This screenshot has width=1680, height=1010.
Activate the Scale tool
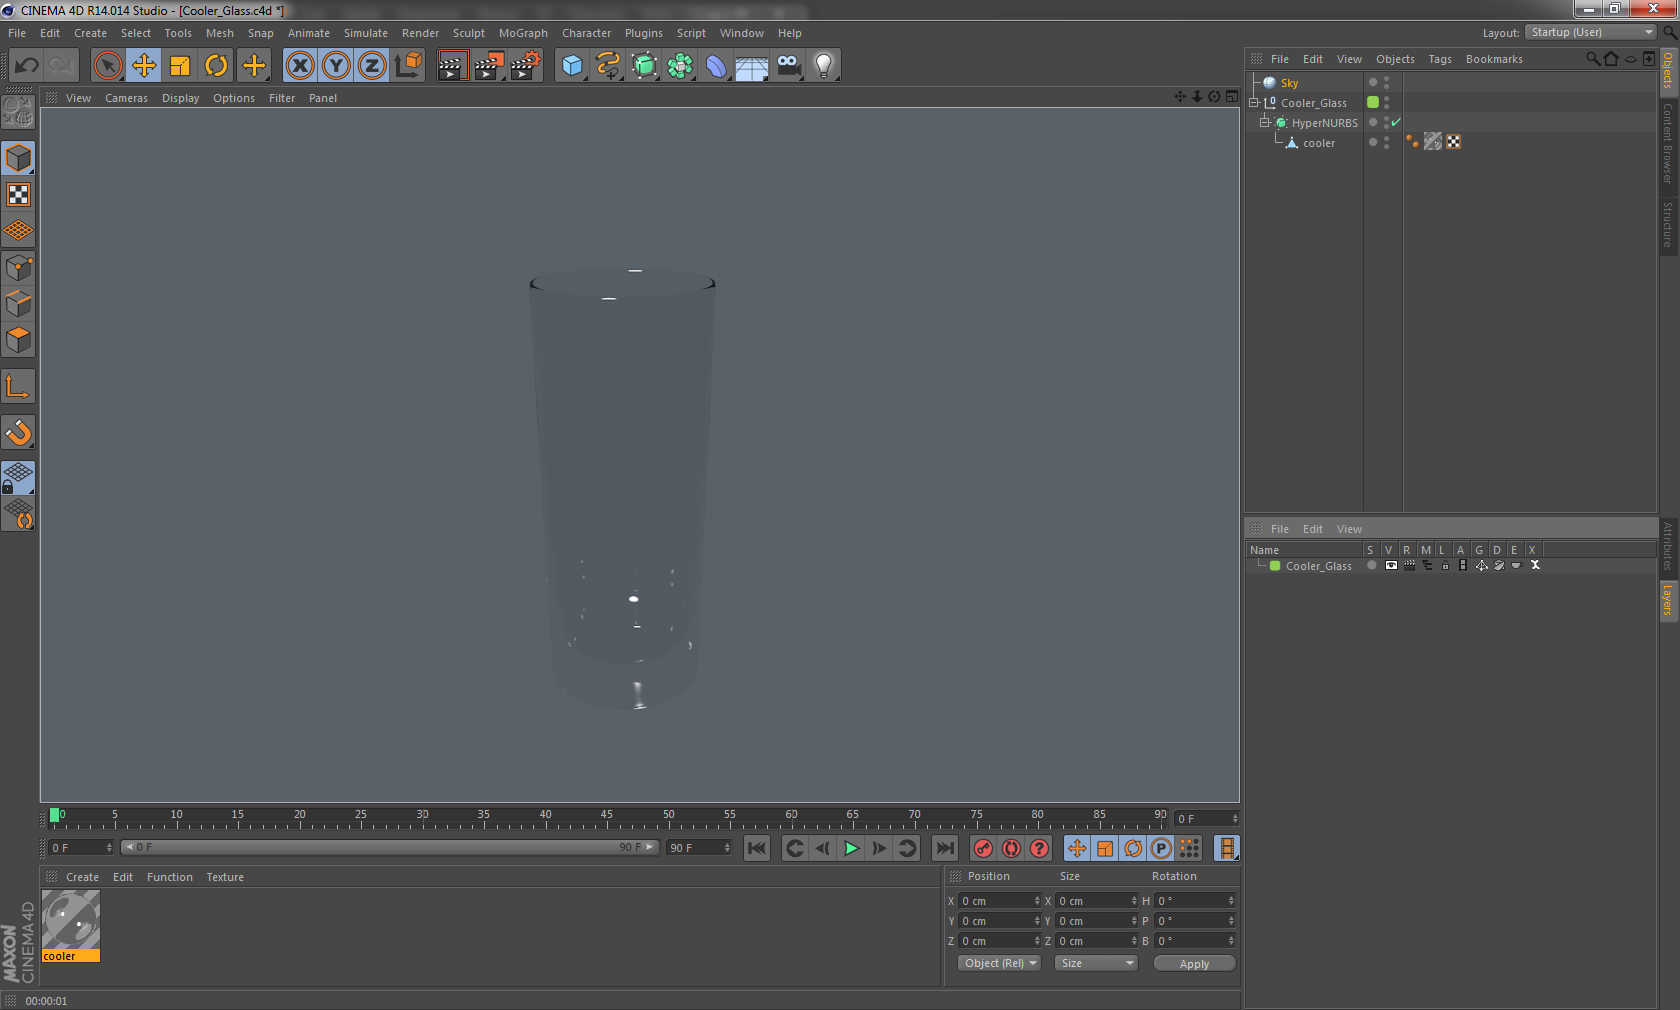pos(180,66)
